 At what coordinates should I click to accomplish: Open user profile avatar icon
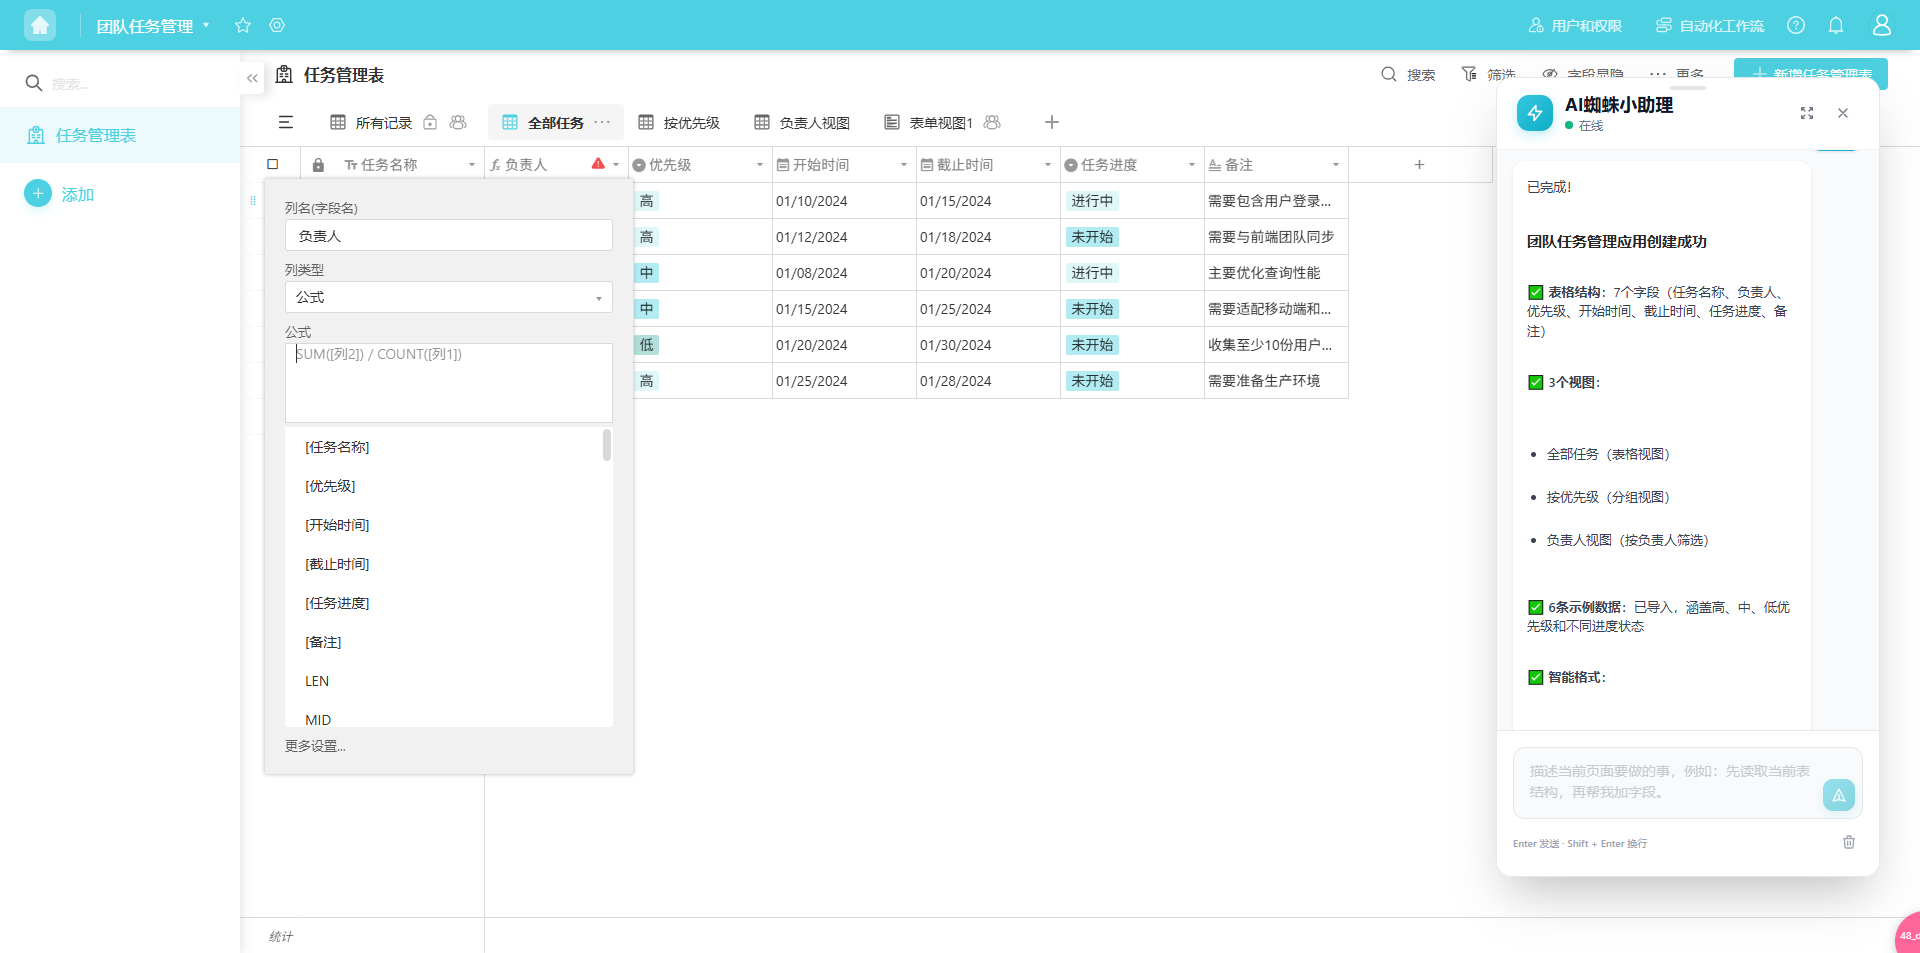1882,25
